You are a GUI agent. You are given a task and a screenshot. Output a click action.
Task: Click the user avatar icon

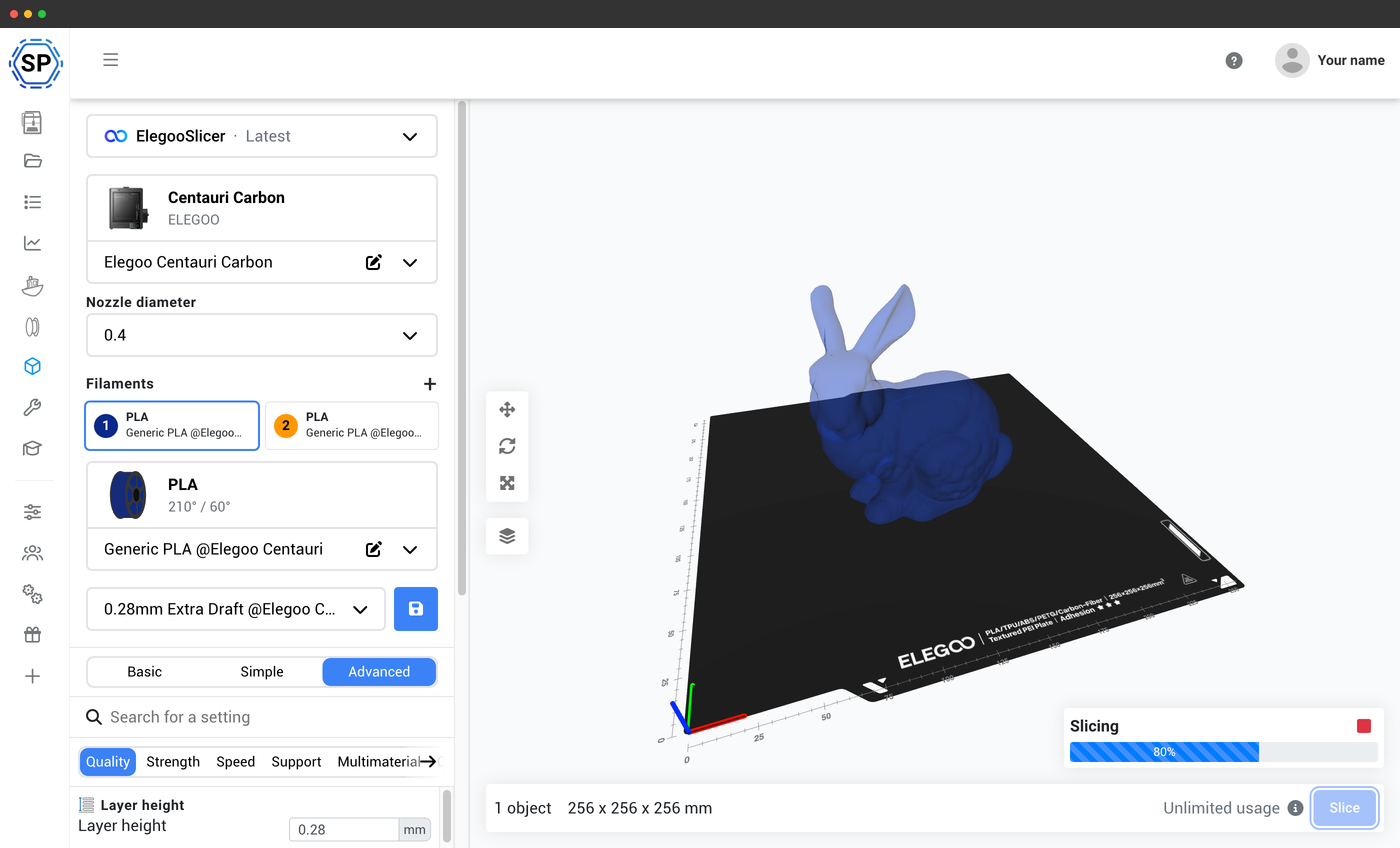point(1292,60)
